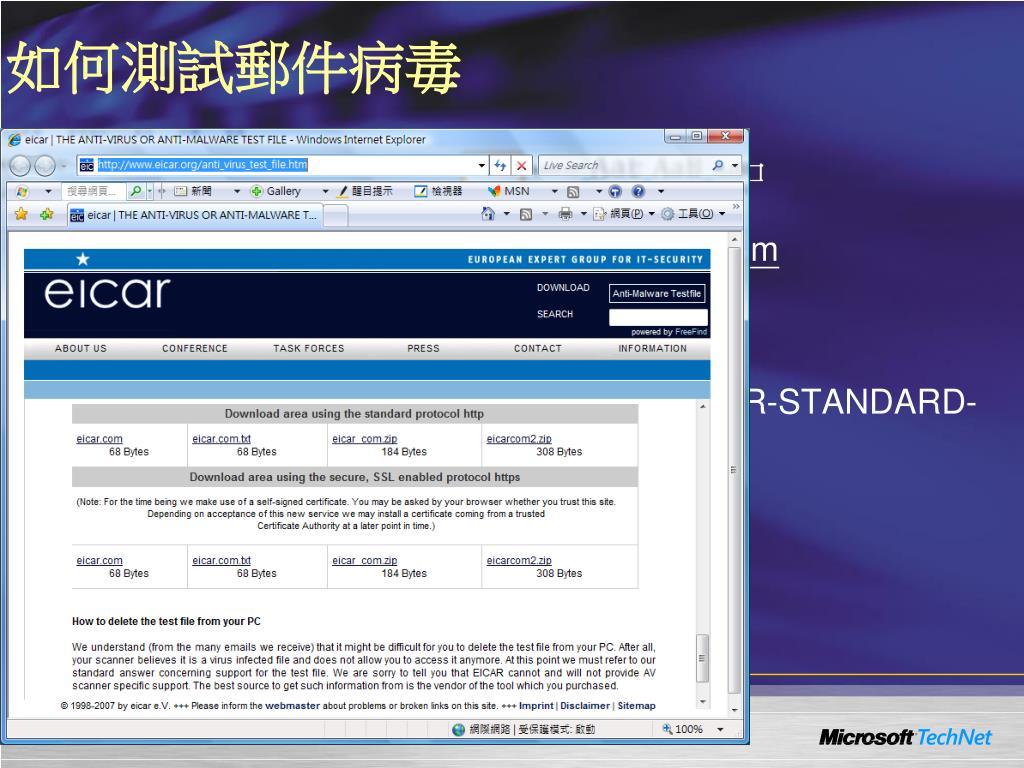Click the inner page scrollbar thumb
This screenshot has width=1024, height=768.
[702, 658]
